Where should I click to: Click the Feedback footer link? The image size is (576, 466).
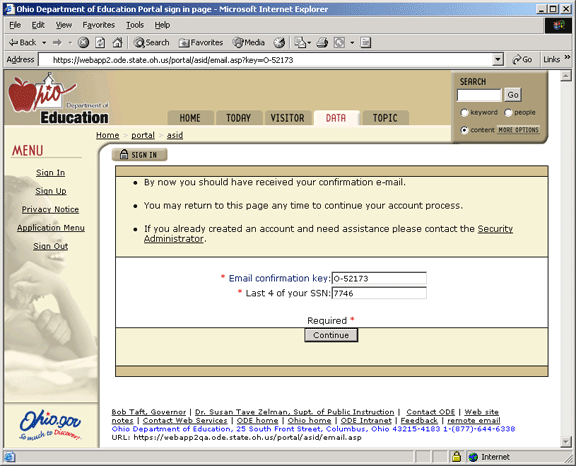click(419, 420)
